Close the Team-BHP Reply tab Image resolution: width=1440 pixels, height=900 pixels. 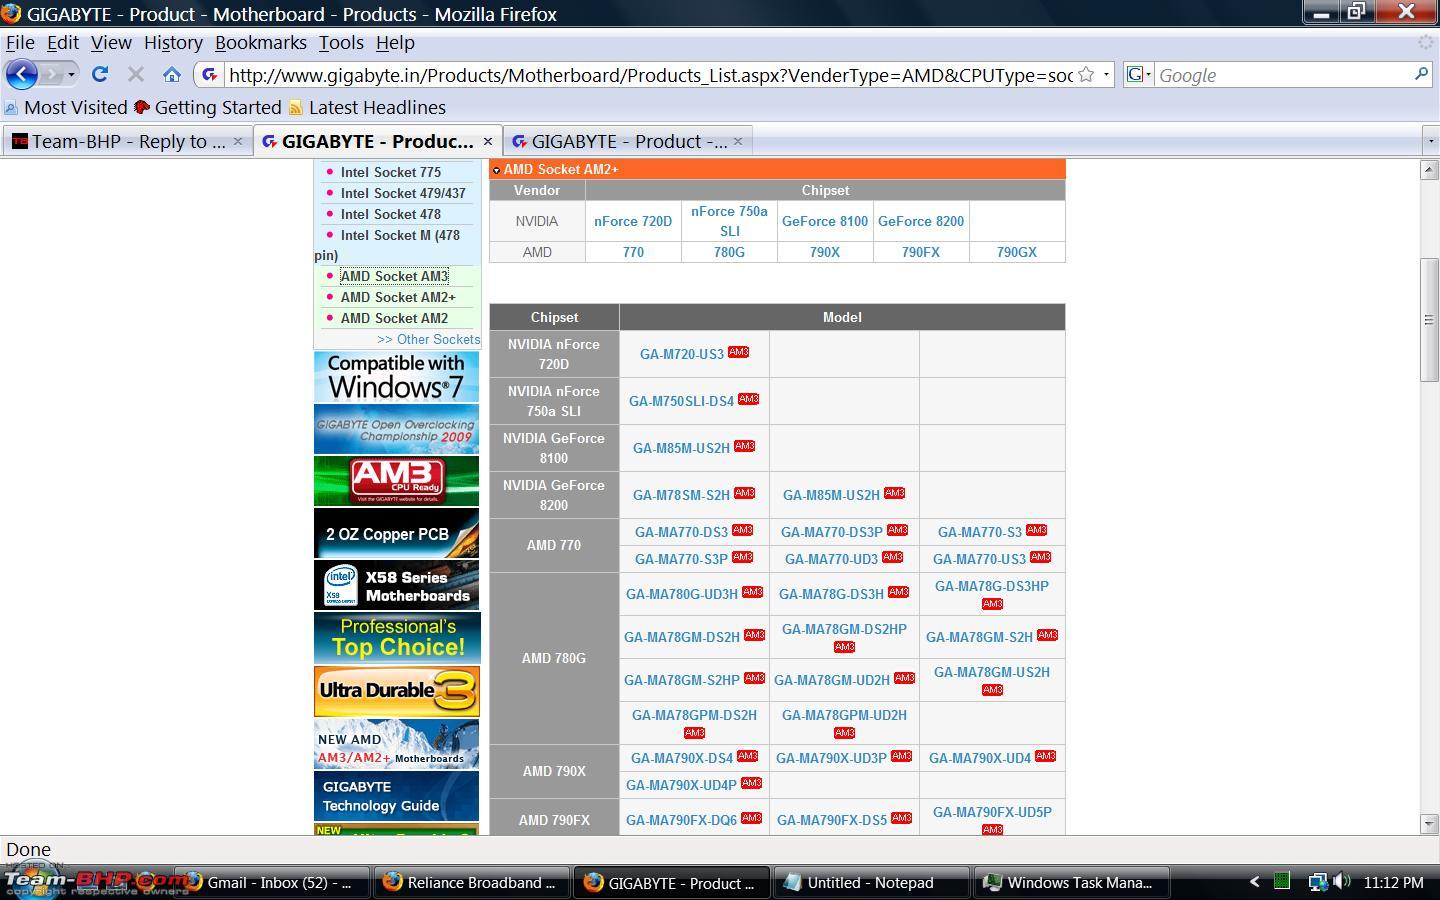237,141
